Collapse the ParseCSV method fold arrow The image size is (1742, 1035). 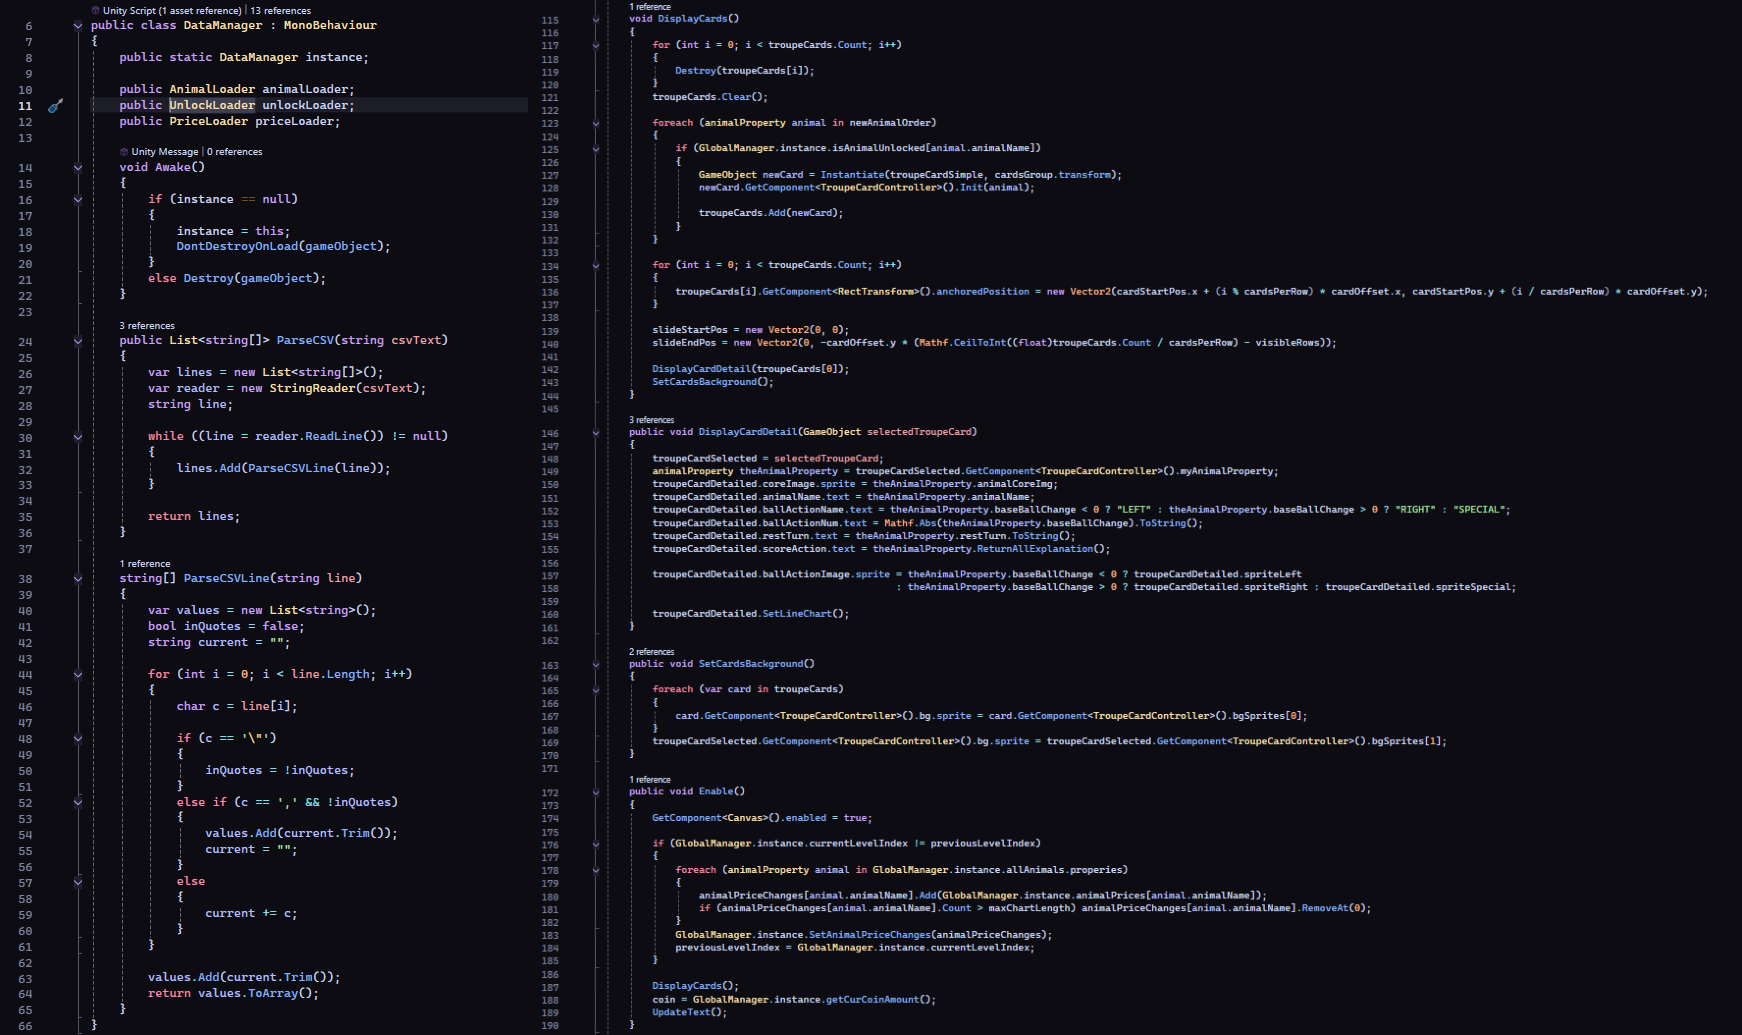pos(78,341)
